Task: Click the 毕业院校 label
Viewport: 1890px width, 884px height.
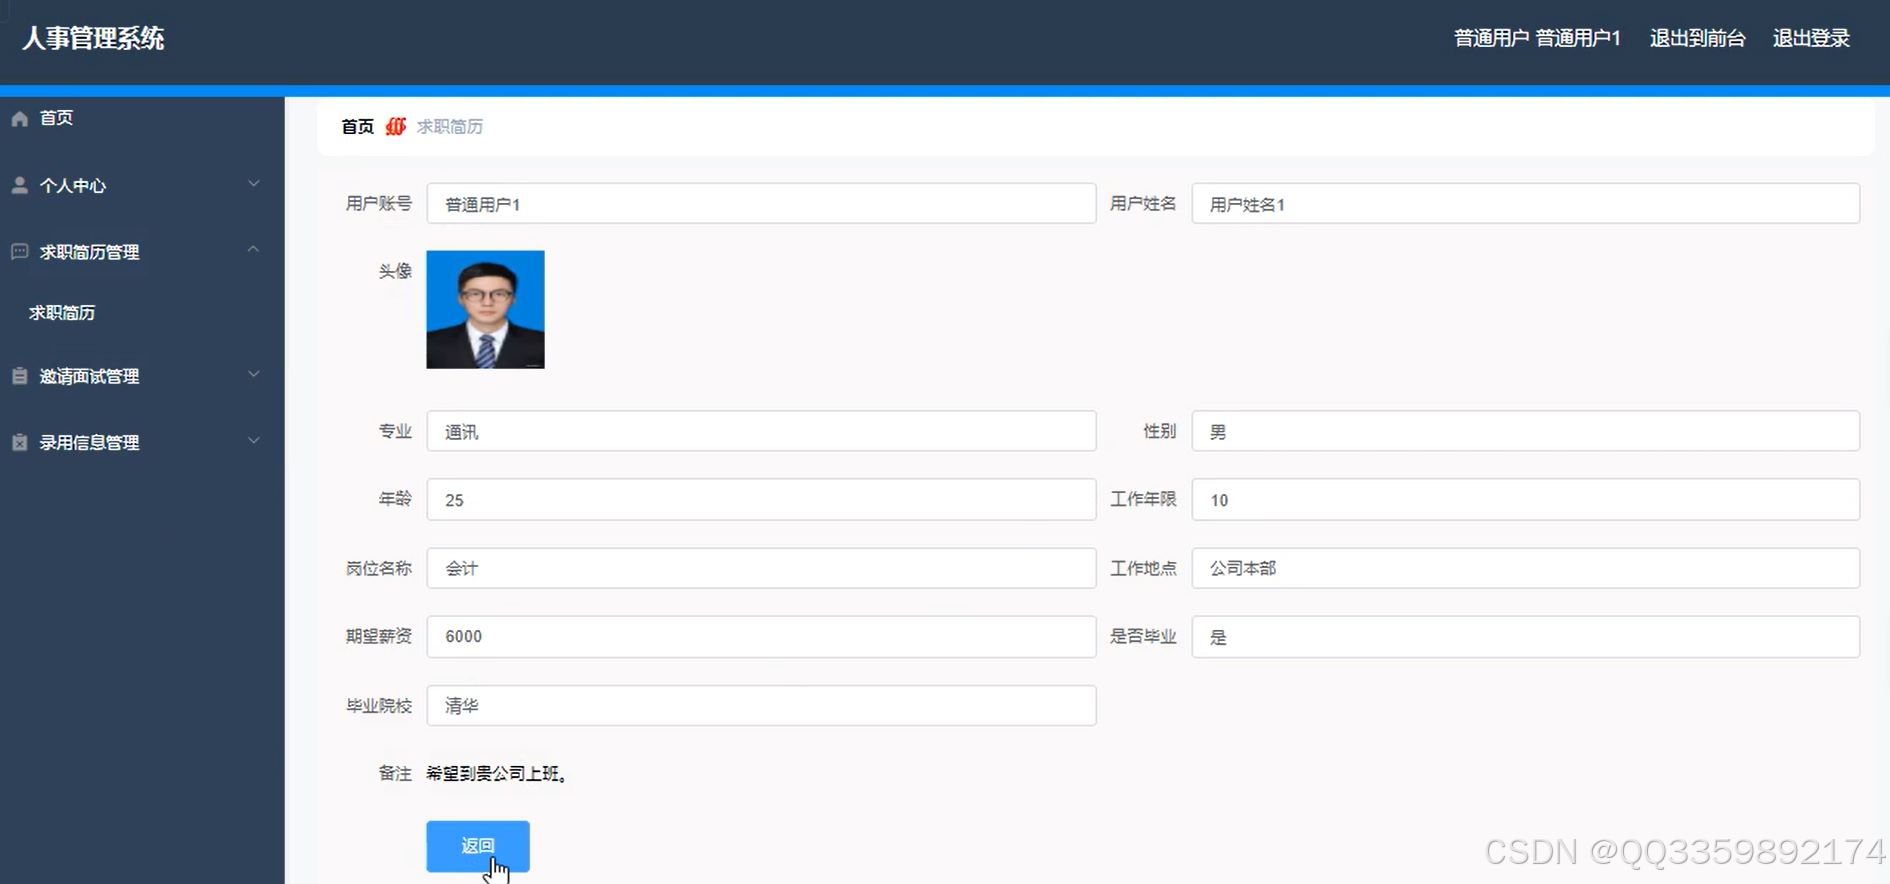Action: (x=379, y=706)
